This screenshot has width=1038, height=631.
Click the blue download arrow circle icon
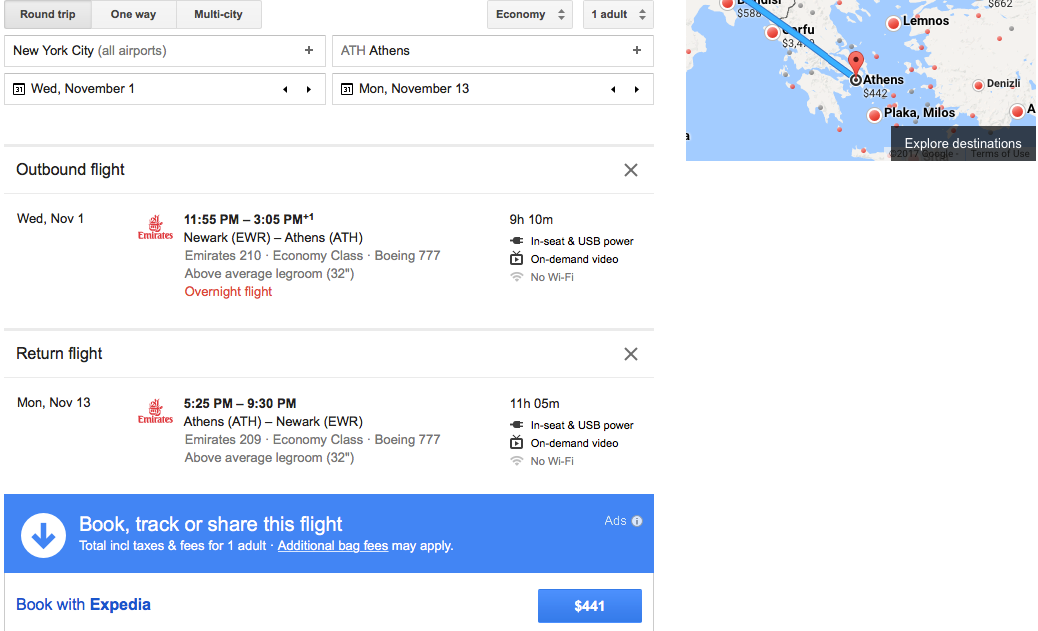(44, 535)
